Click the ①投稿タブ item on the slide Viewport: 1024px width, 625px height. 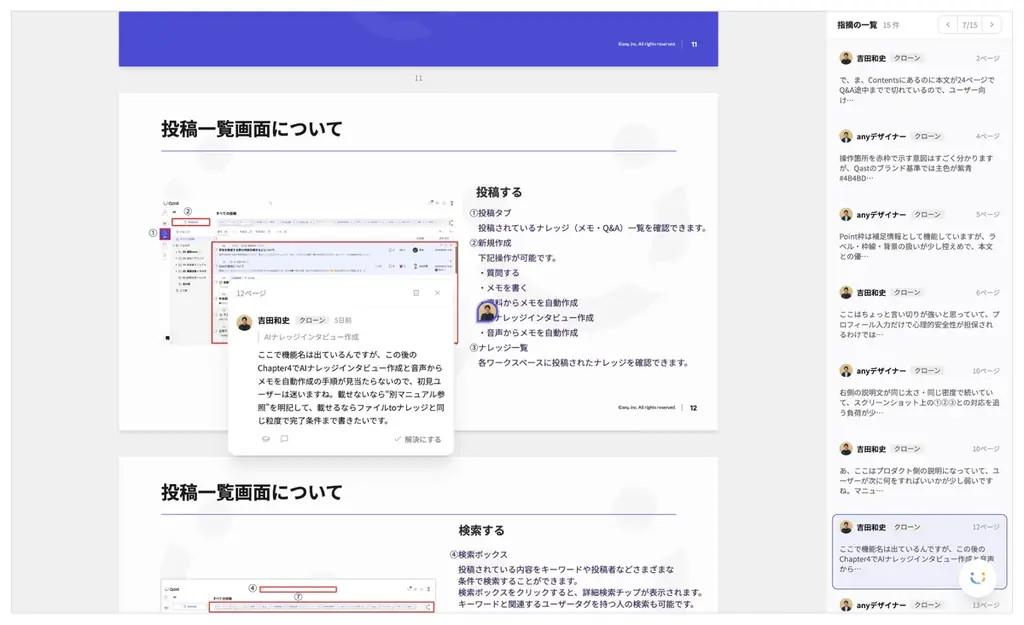(x=490, y=213)
